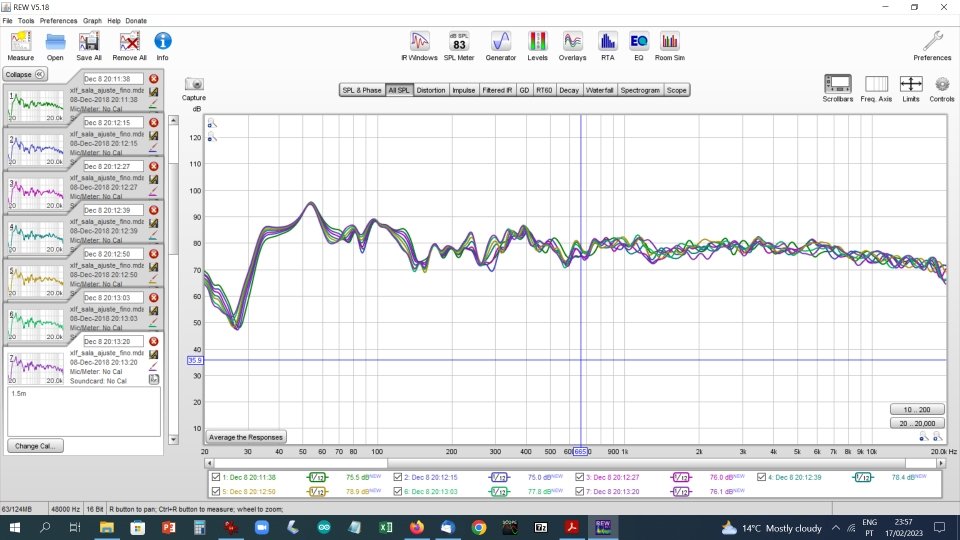
Task: Click measurement list scrollbar up arrow
Action: tap(173, 121)
